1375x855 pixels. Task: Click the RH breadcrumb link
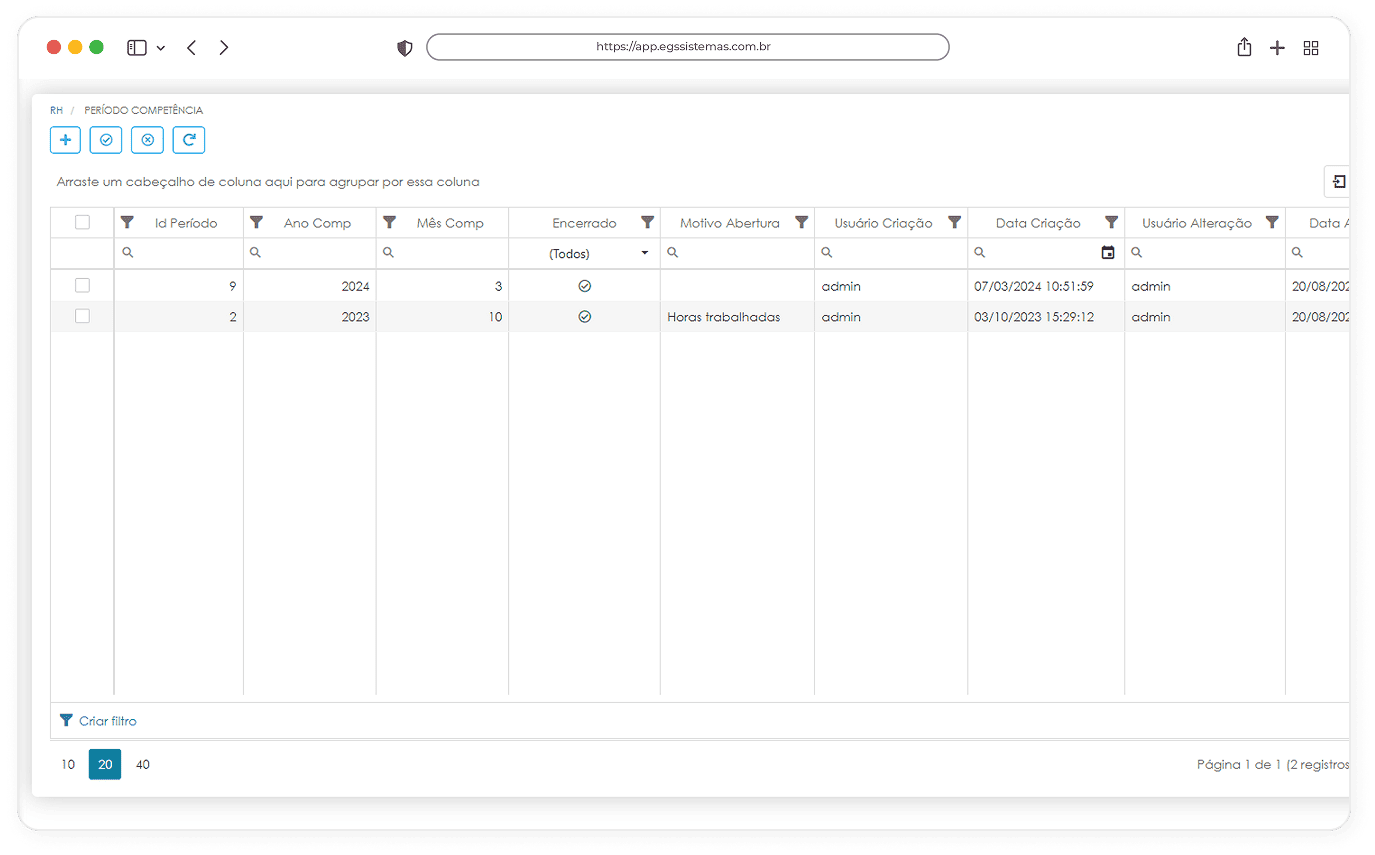pos(56,110)
